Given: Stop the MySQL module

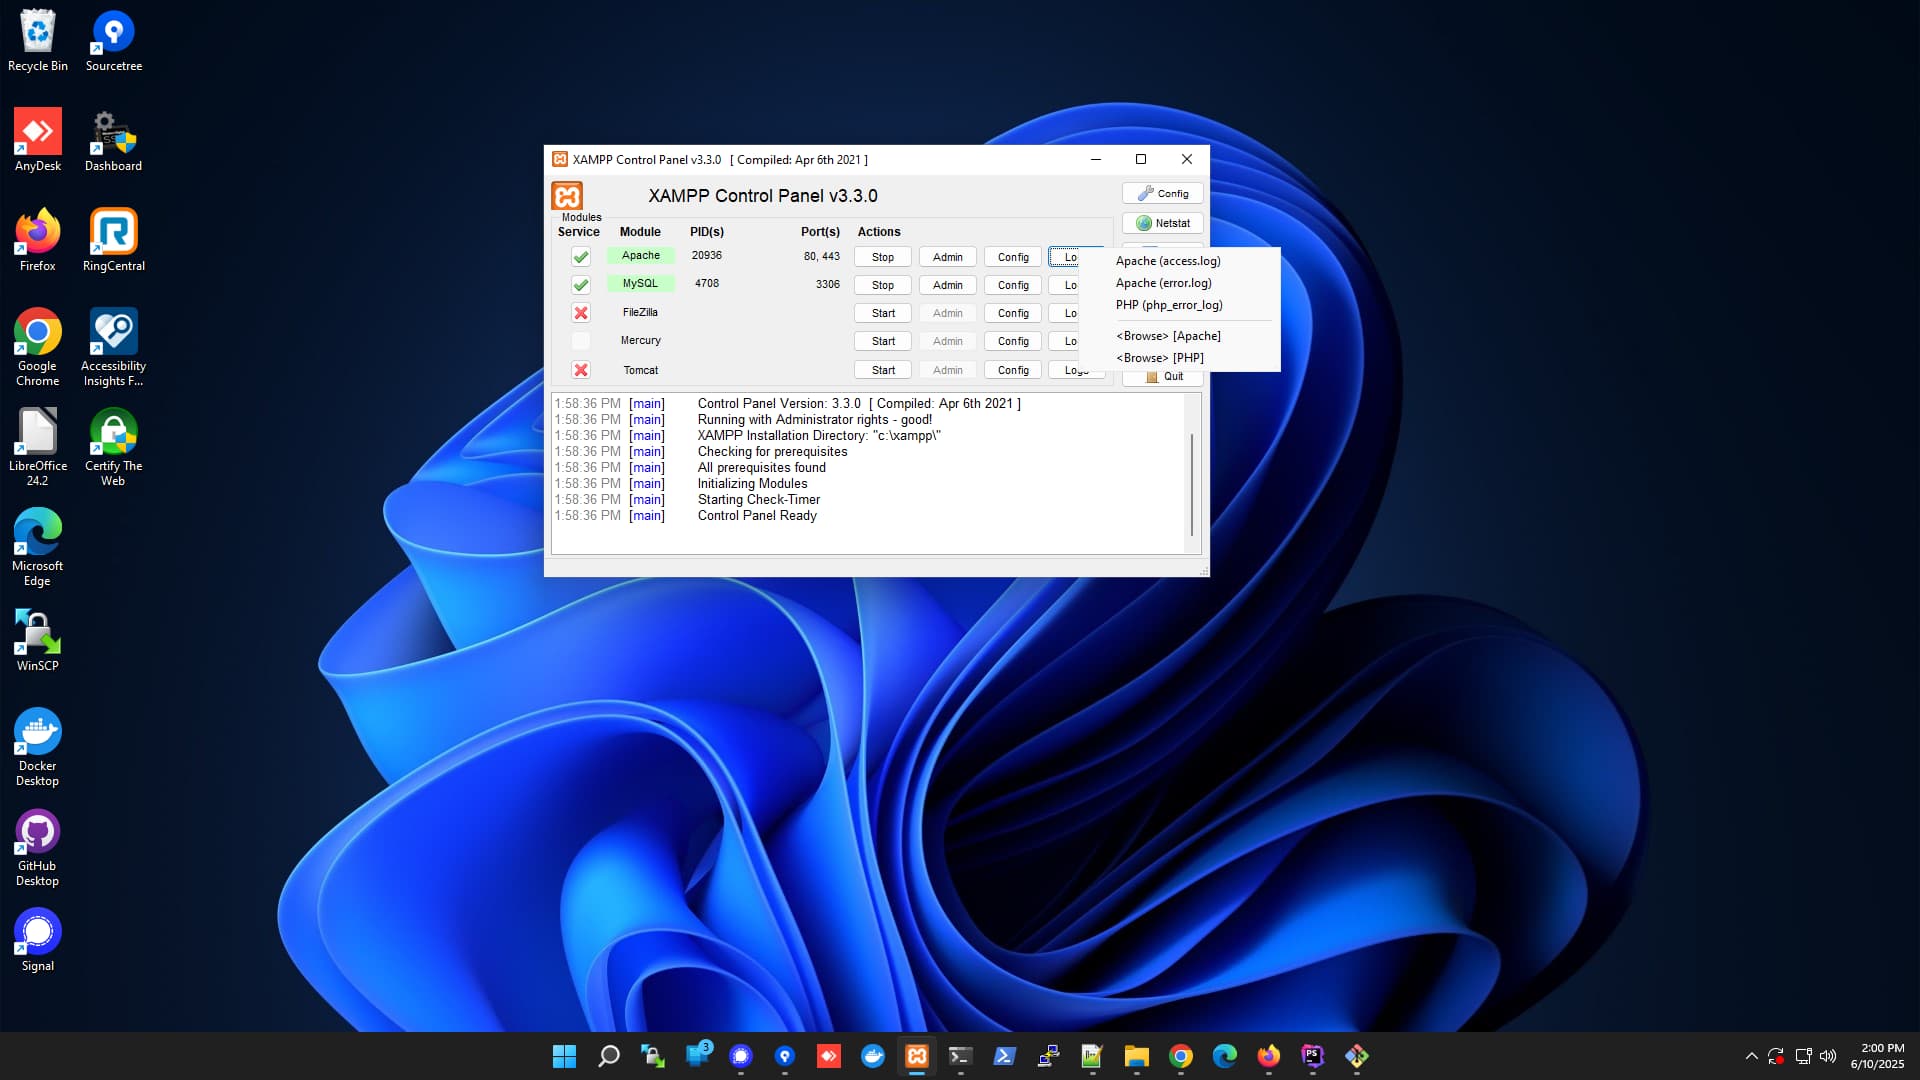Looking at the screenshot, I should (883, 285).
